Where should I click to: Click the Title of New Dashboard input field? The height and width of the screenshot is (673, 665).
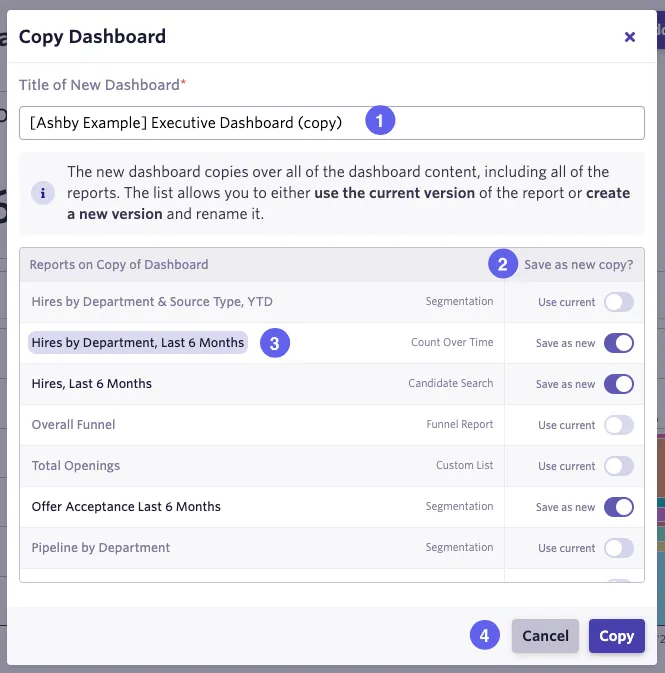(x=331, y=123)
